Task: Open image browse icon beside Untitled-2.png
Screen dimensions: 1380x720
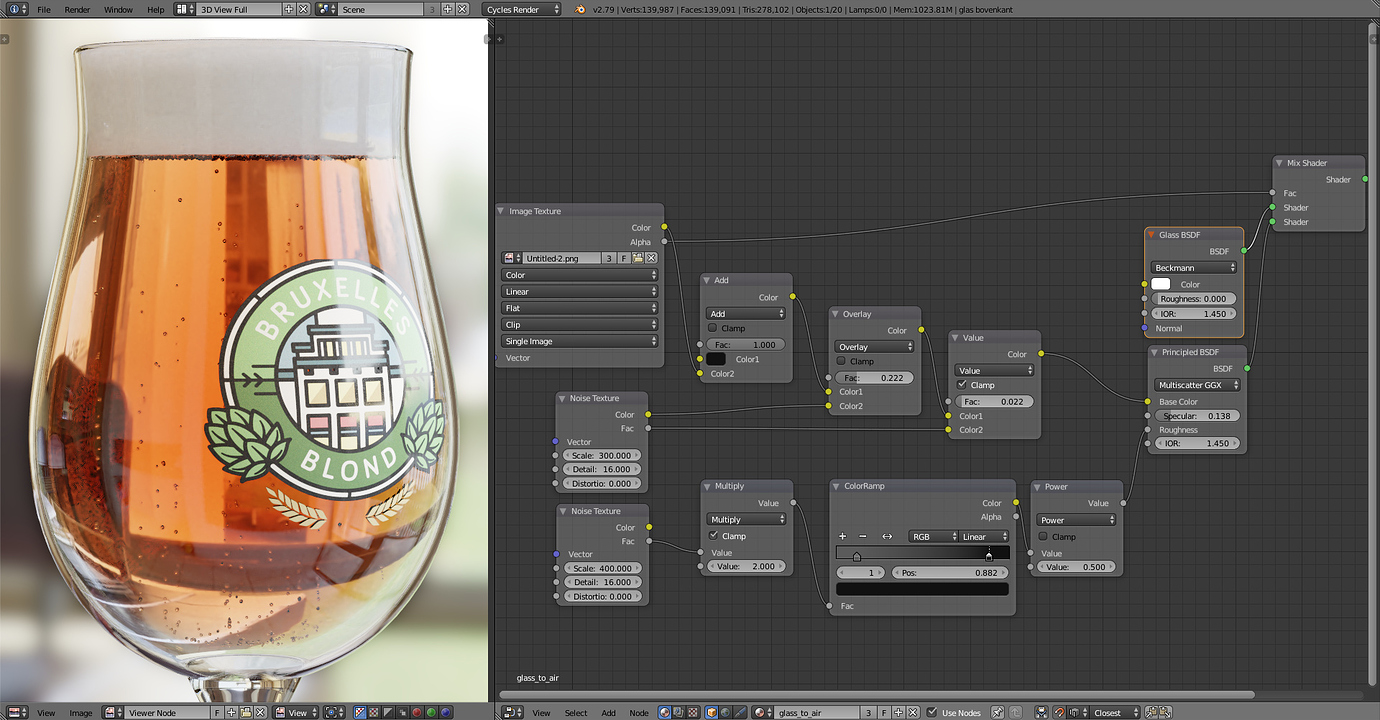Action: pyautogui.click(x=511, y=258)
